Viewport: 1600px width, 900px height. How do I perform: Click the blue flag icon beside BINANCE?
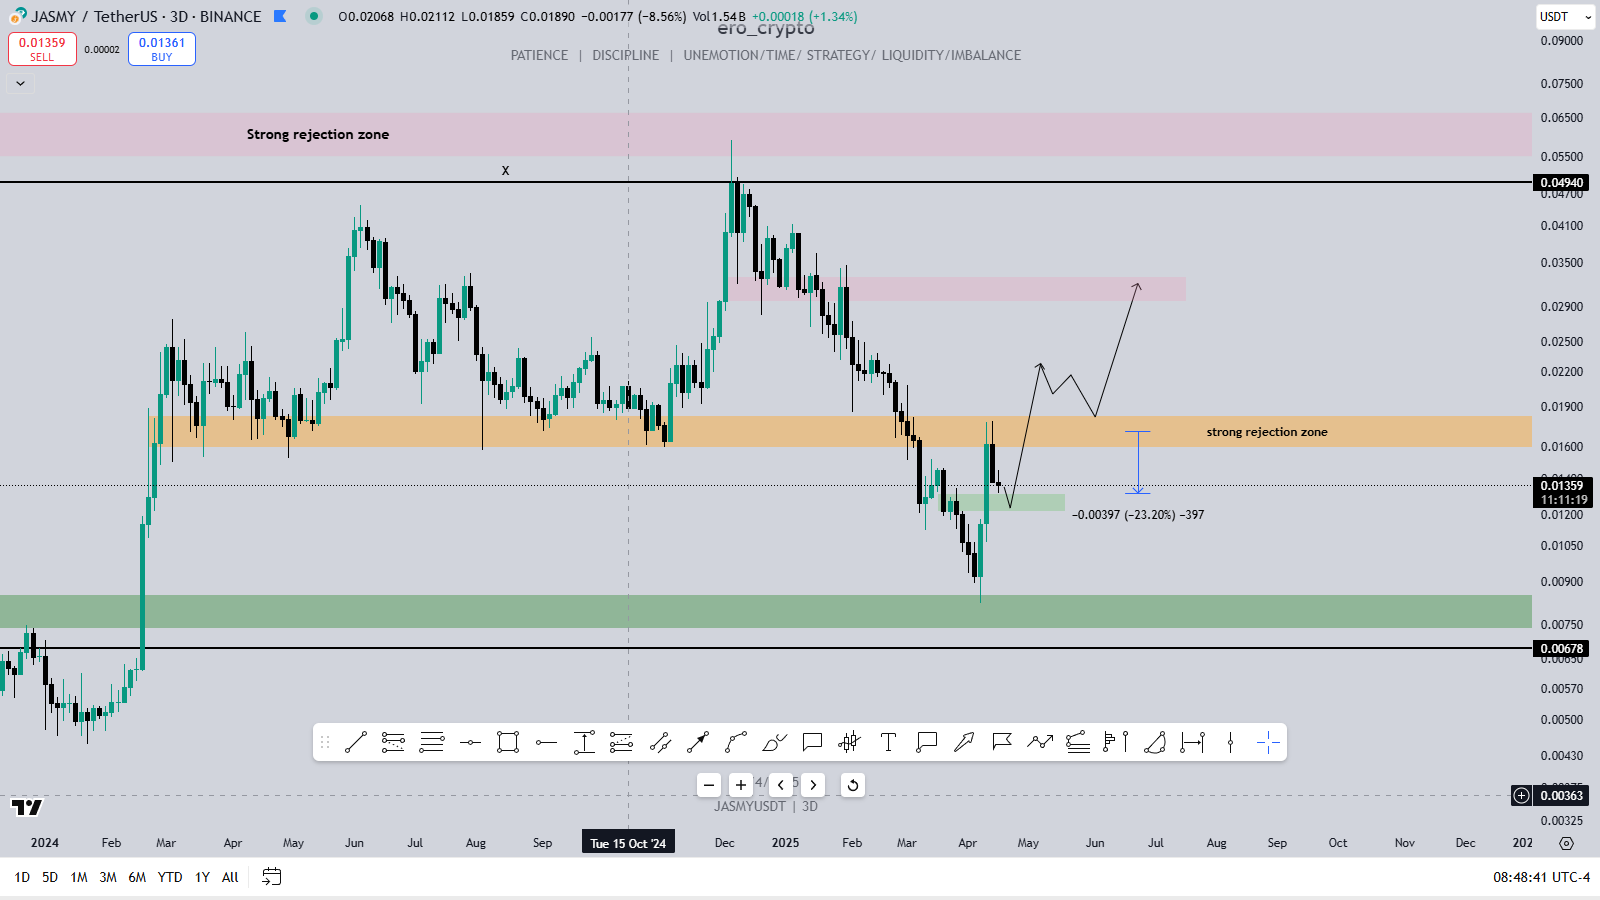click(280, 16)
